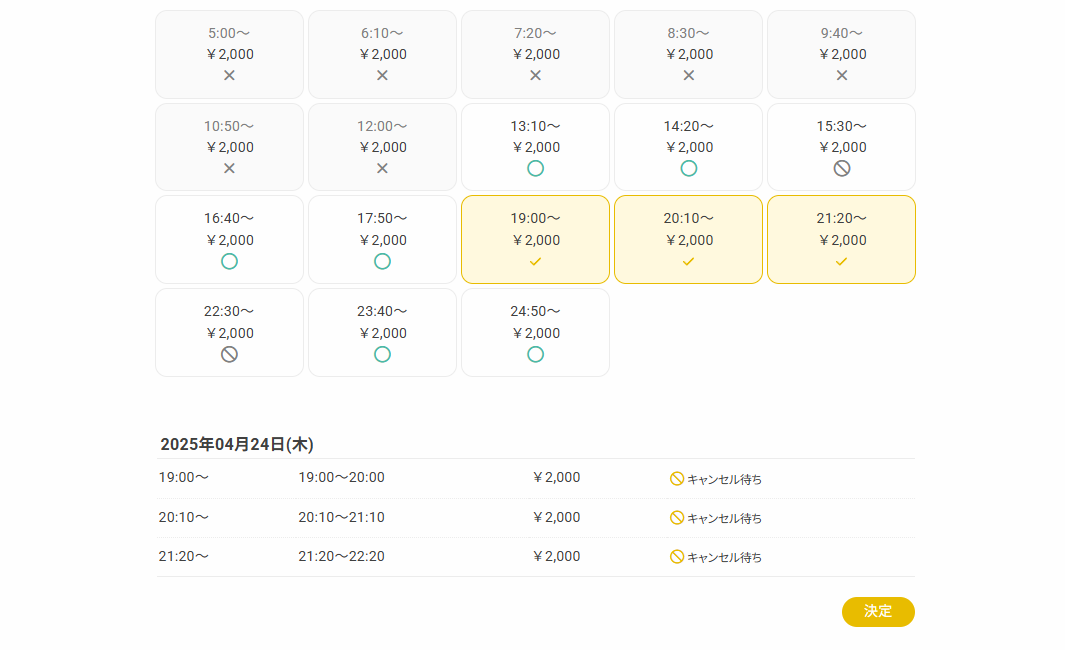Viewport: 1065px width, 650px height.
Task: Deselect the 20:10 selected slot card
Action: [x=688, y=240]
